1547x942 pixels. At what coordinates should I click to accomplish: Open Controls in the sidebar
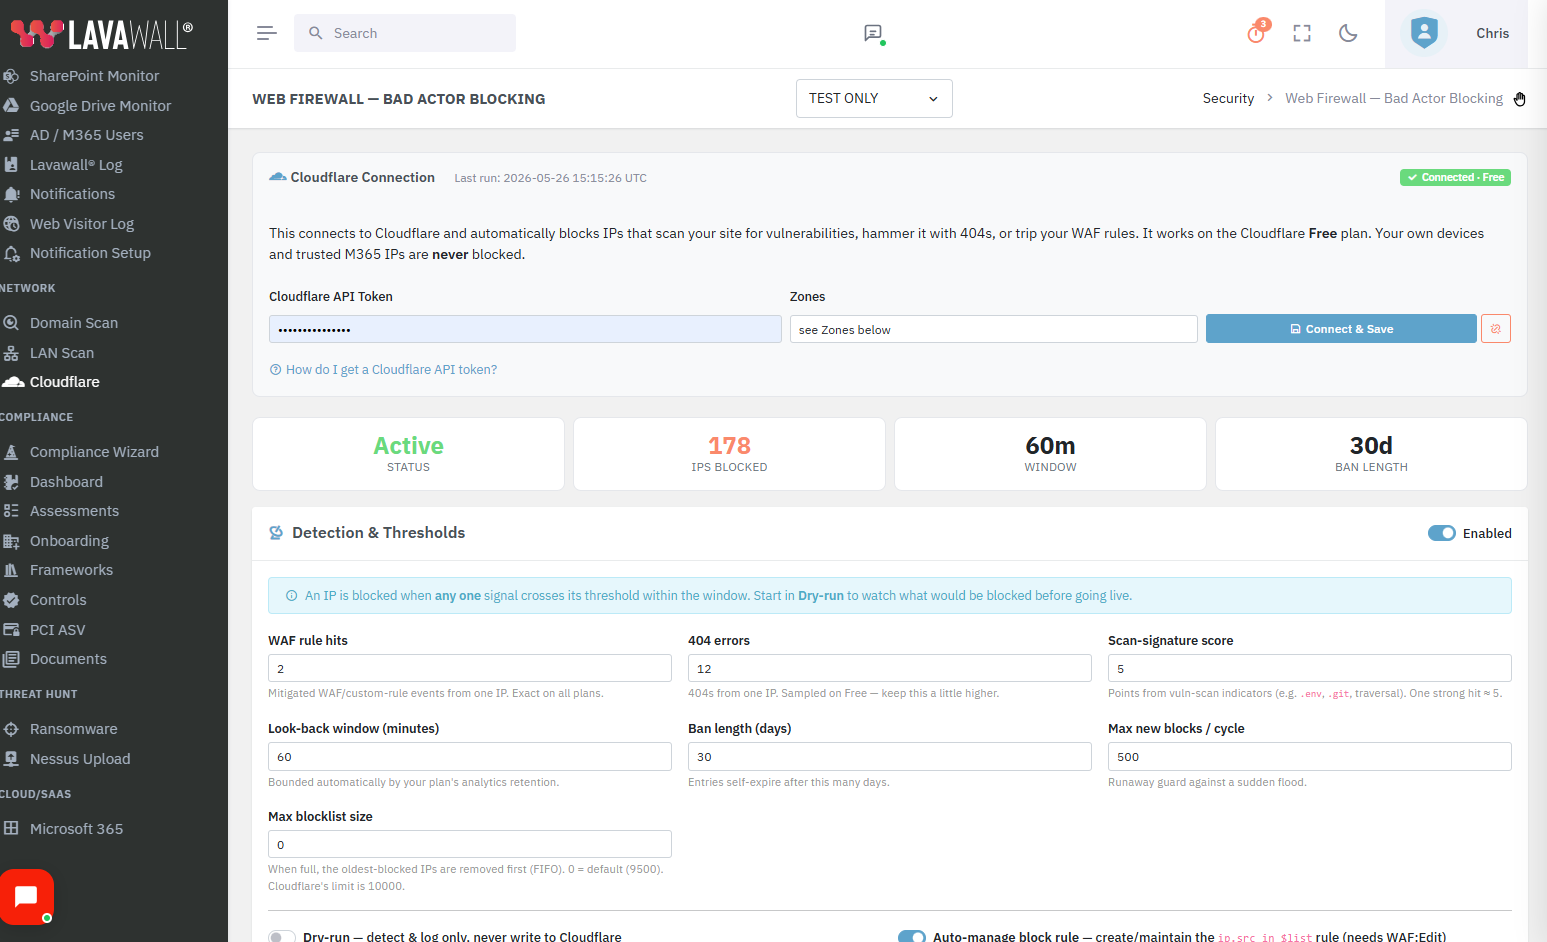[58, 600]
